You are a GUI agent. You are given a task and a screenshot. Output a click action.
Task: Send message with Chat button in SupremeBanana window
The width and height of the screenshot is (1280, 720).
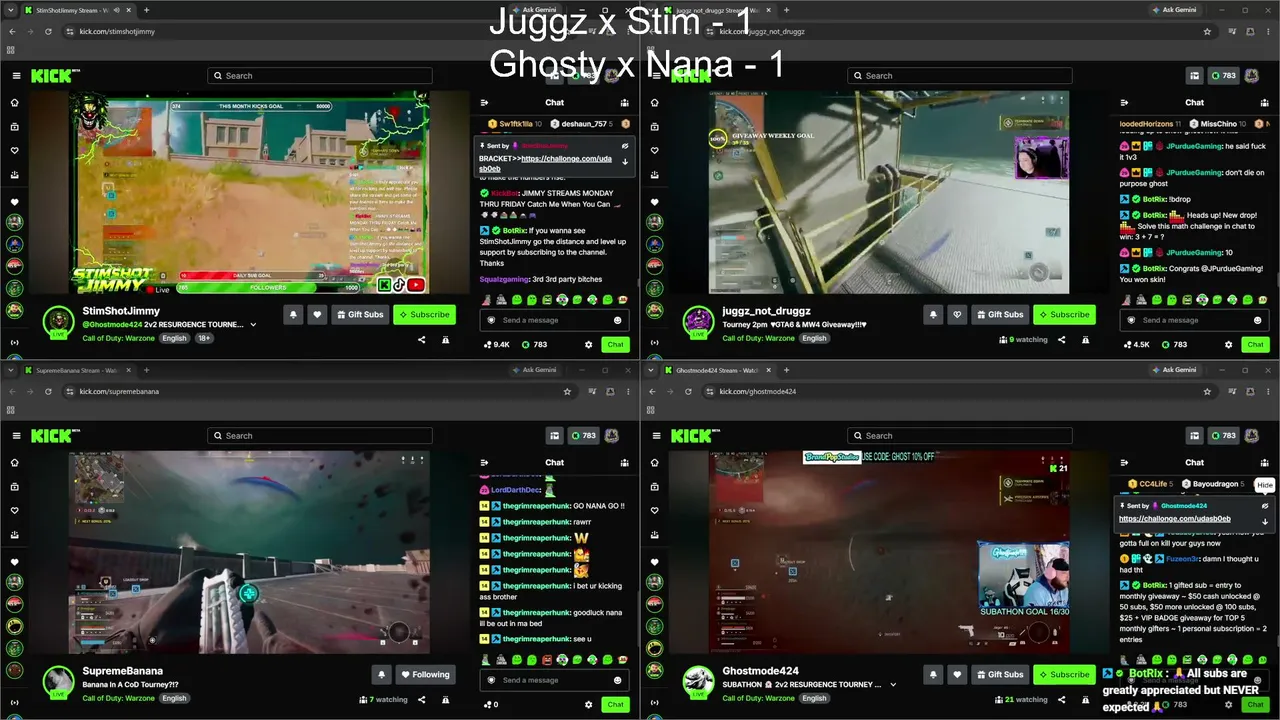click(x=615, y=704)
